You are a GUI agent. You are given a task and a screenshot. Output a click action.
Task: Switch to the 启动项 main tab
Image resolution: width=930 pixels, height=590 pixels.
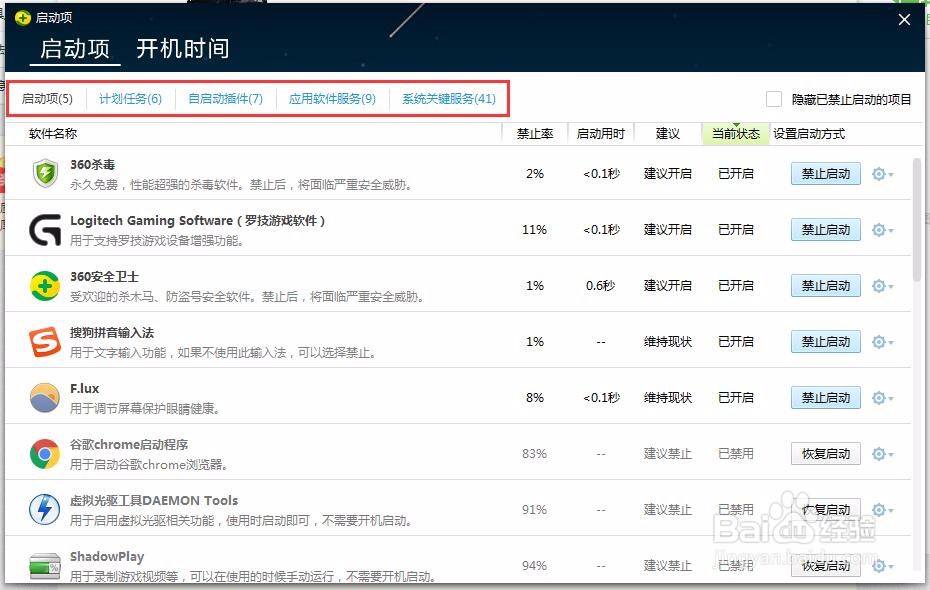pyautogui.click(x=75, y=49)
